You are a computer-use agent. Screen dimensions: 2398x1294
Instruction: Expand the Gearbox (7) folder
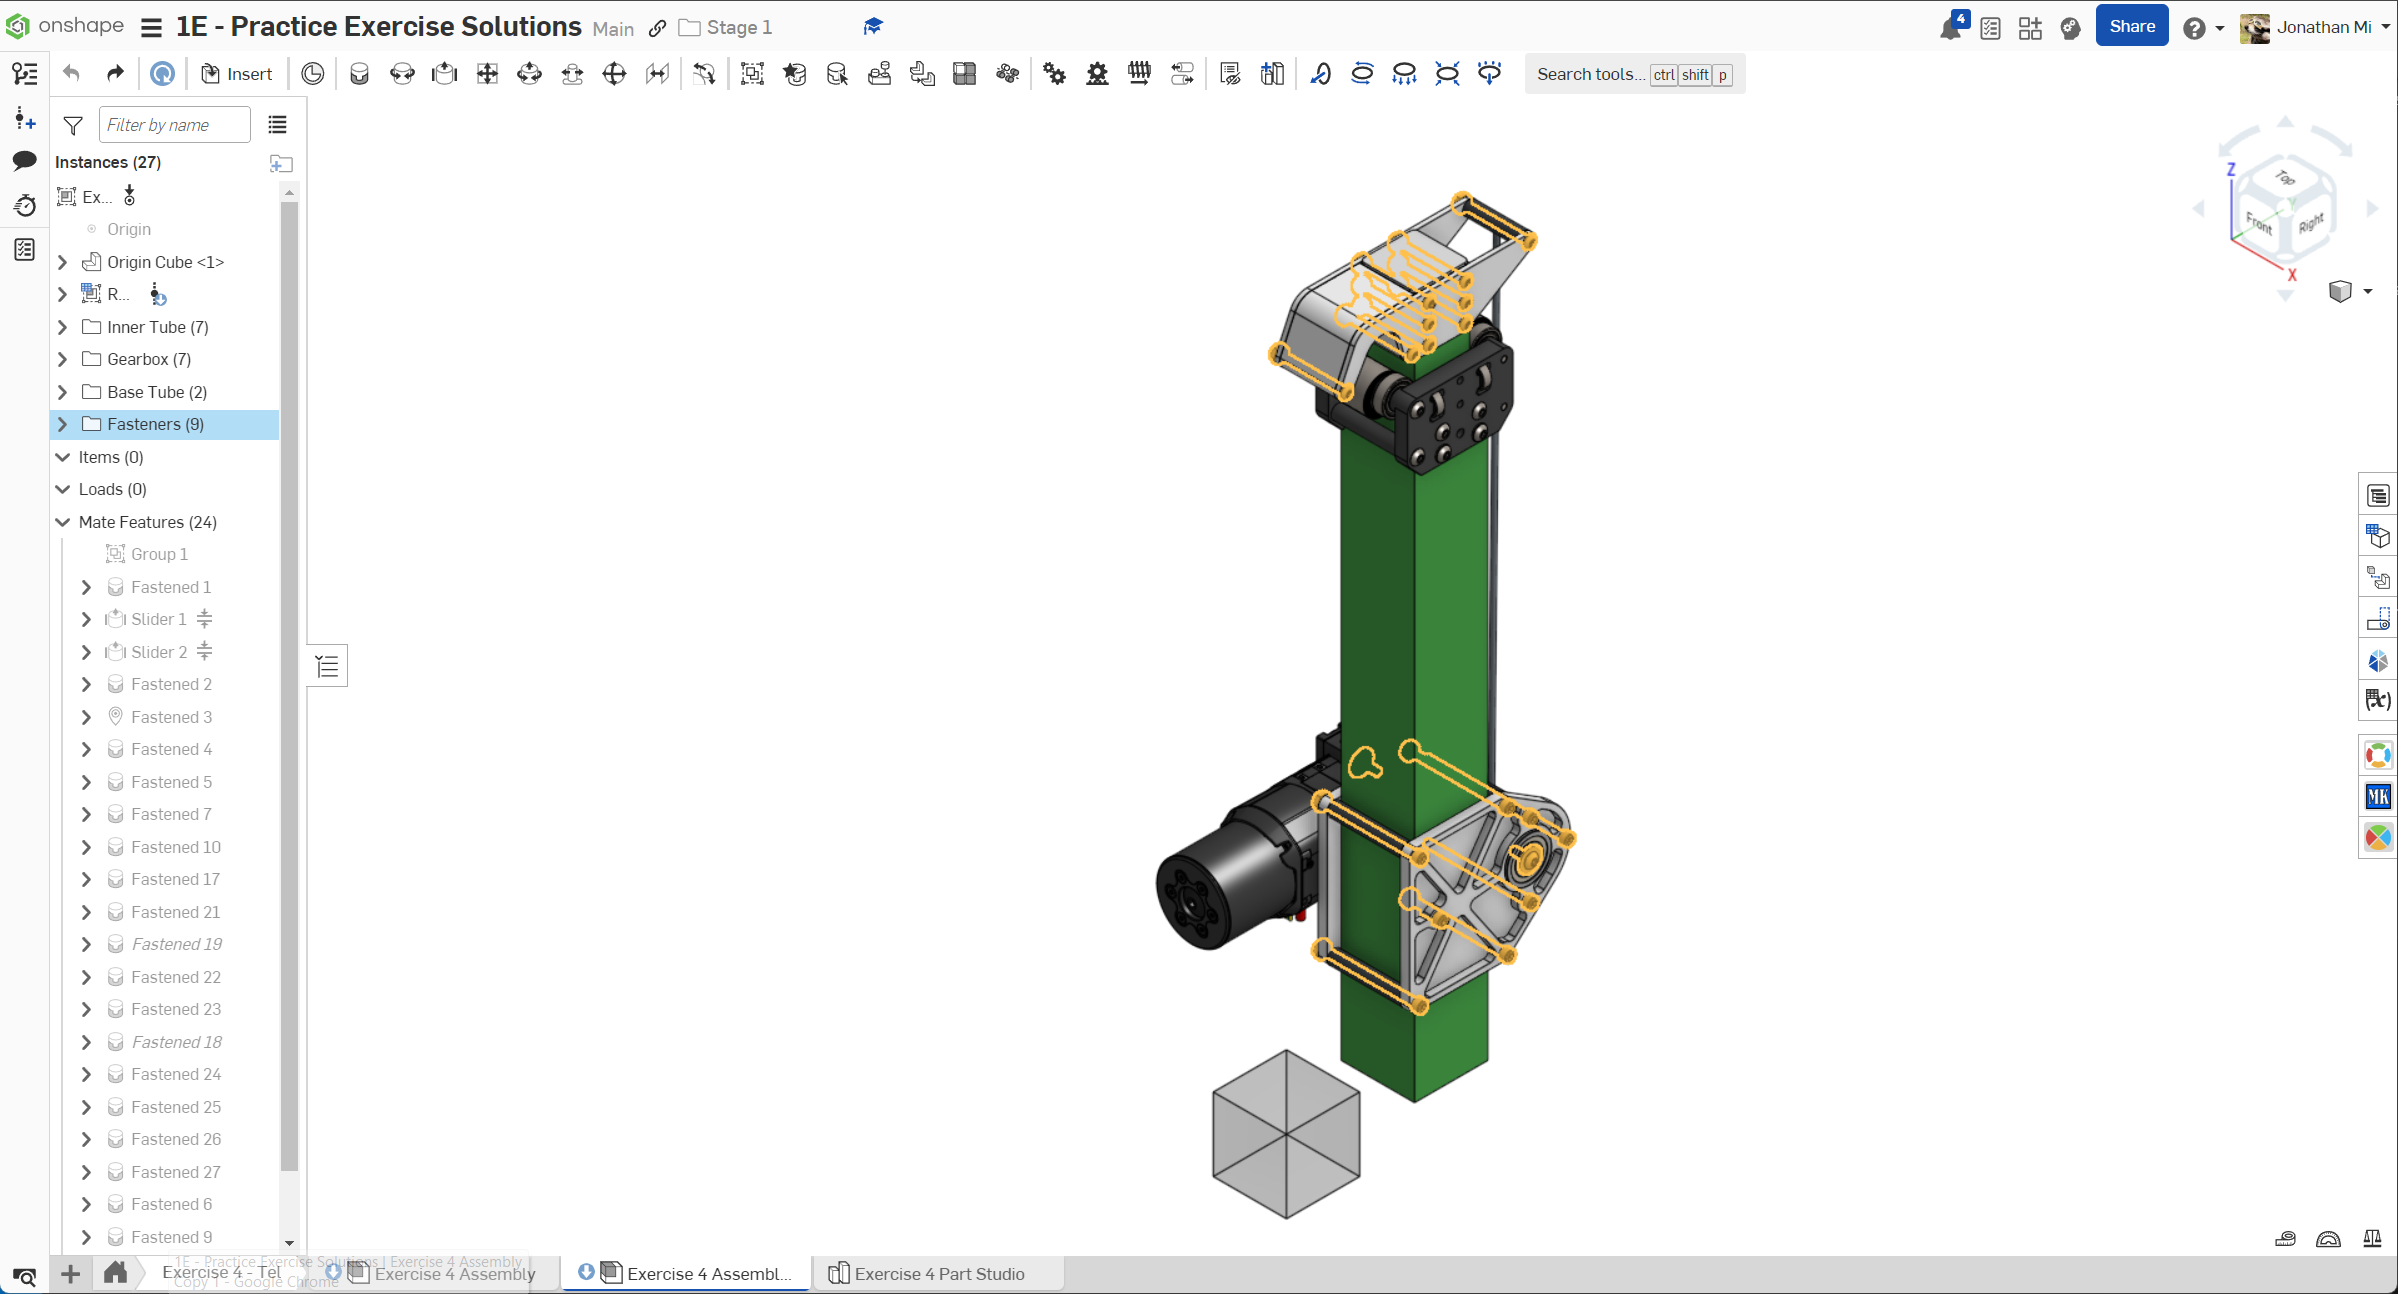[x=63, y=359]
